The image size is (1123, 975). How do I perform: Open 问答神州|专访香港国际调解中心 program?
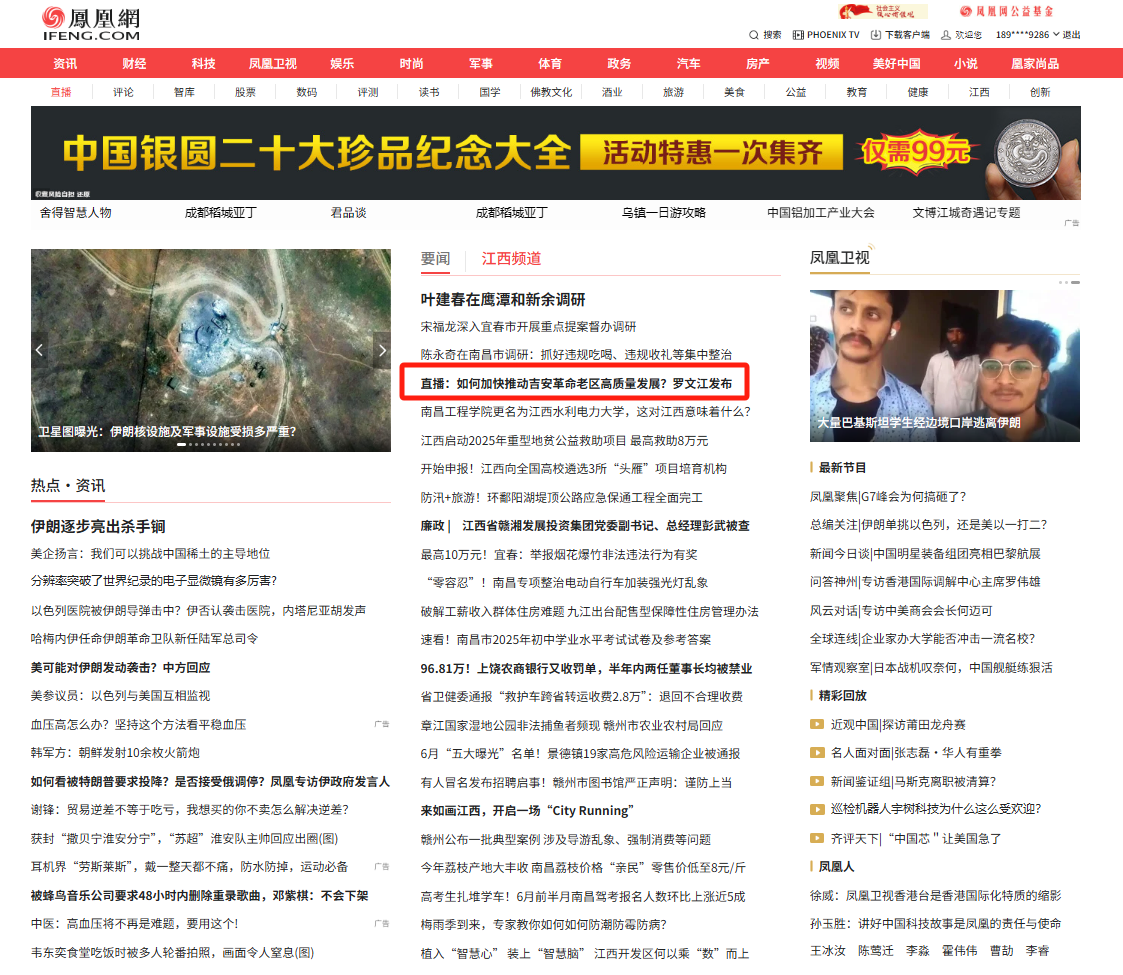click(x=925, y=582)
